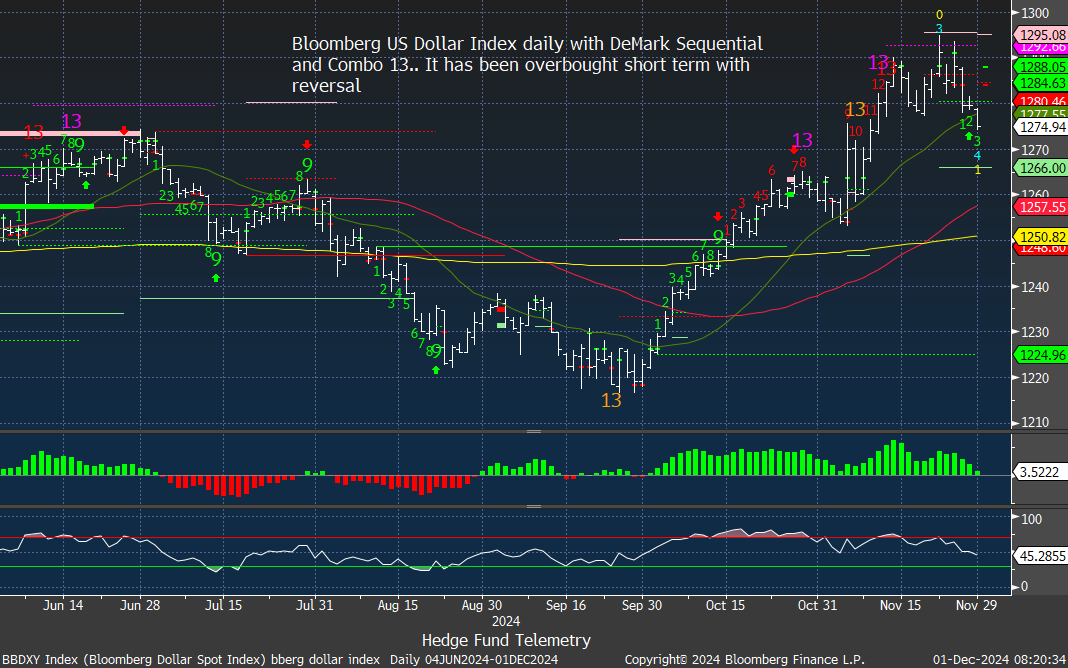
Task: Click the 01-Dec-2024 08:20:34 timestamp
Action: pos(999,660)
